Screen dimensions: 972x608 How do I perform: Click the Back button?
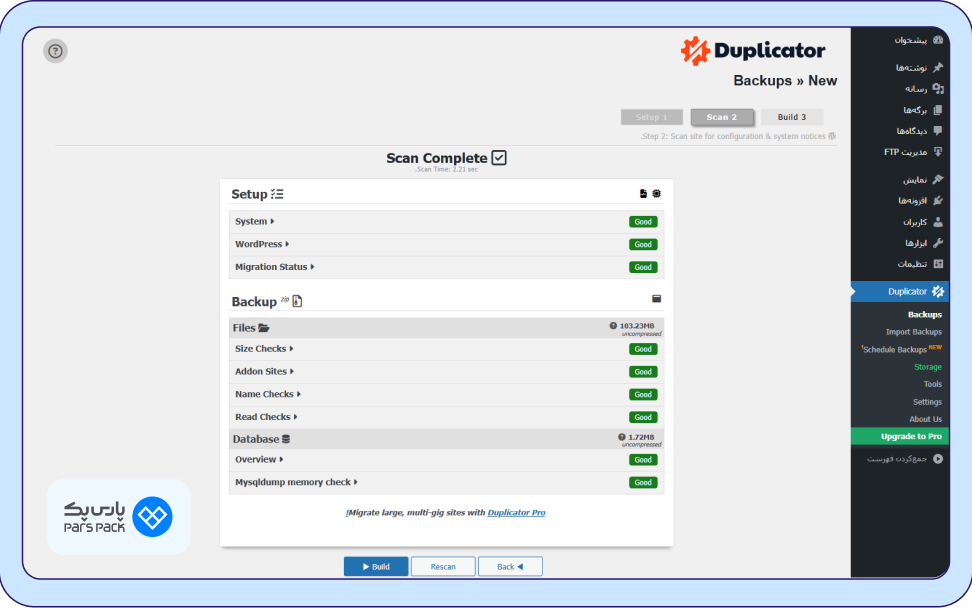510,566
